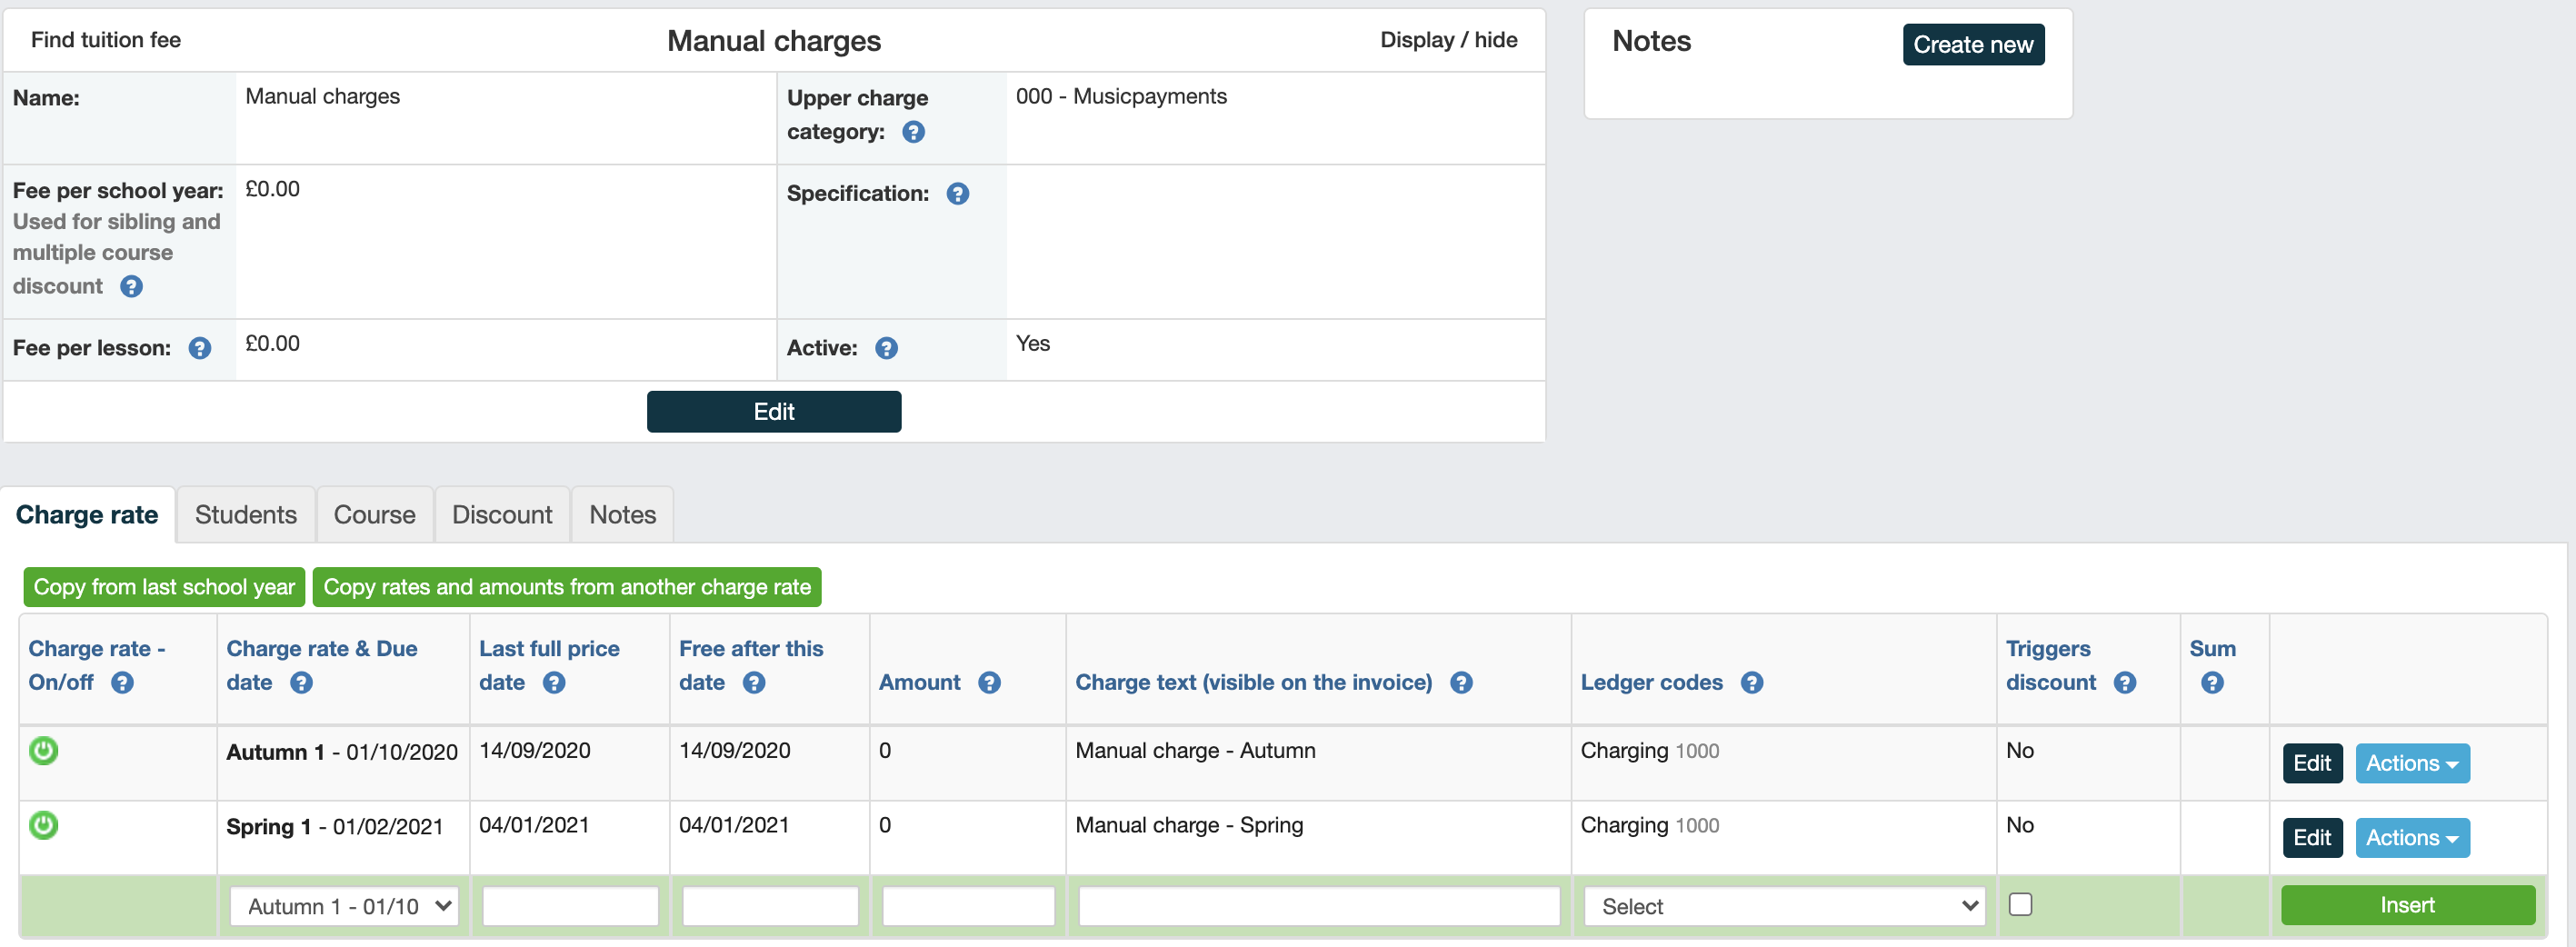The height and width of the screenshot is (947, 2576).
Task: Check Triggers discount box in insert row
Action: click(2020, 904)
